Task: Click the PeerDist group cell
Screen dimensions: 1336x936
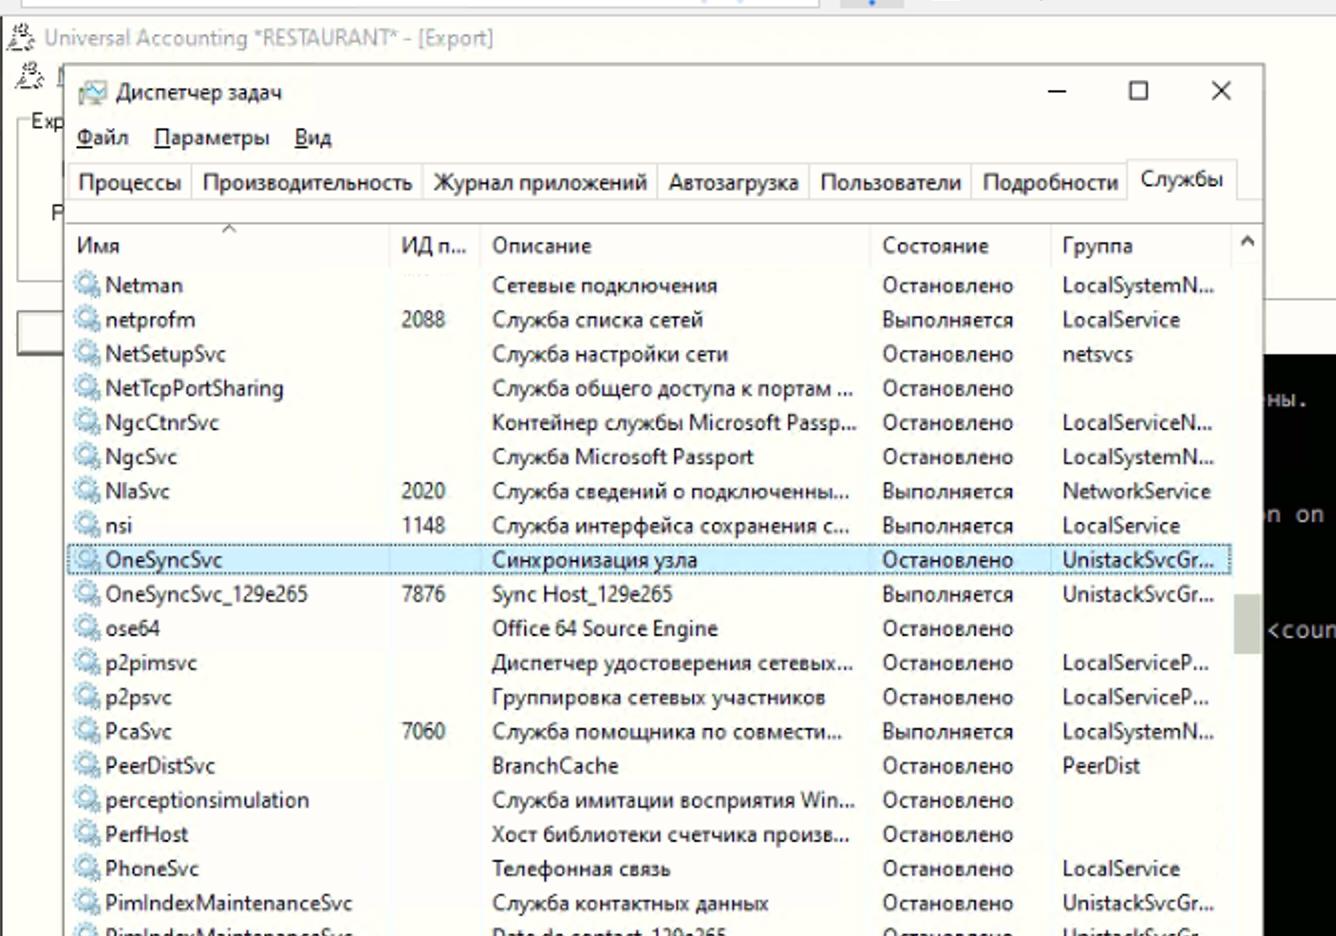Action: click(x=1101, y=766)
